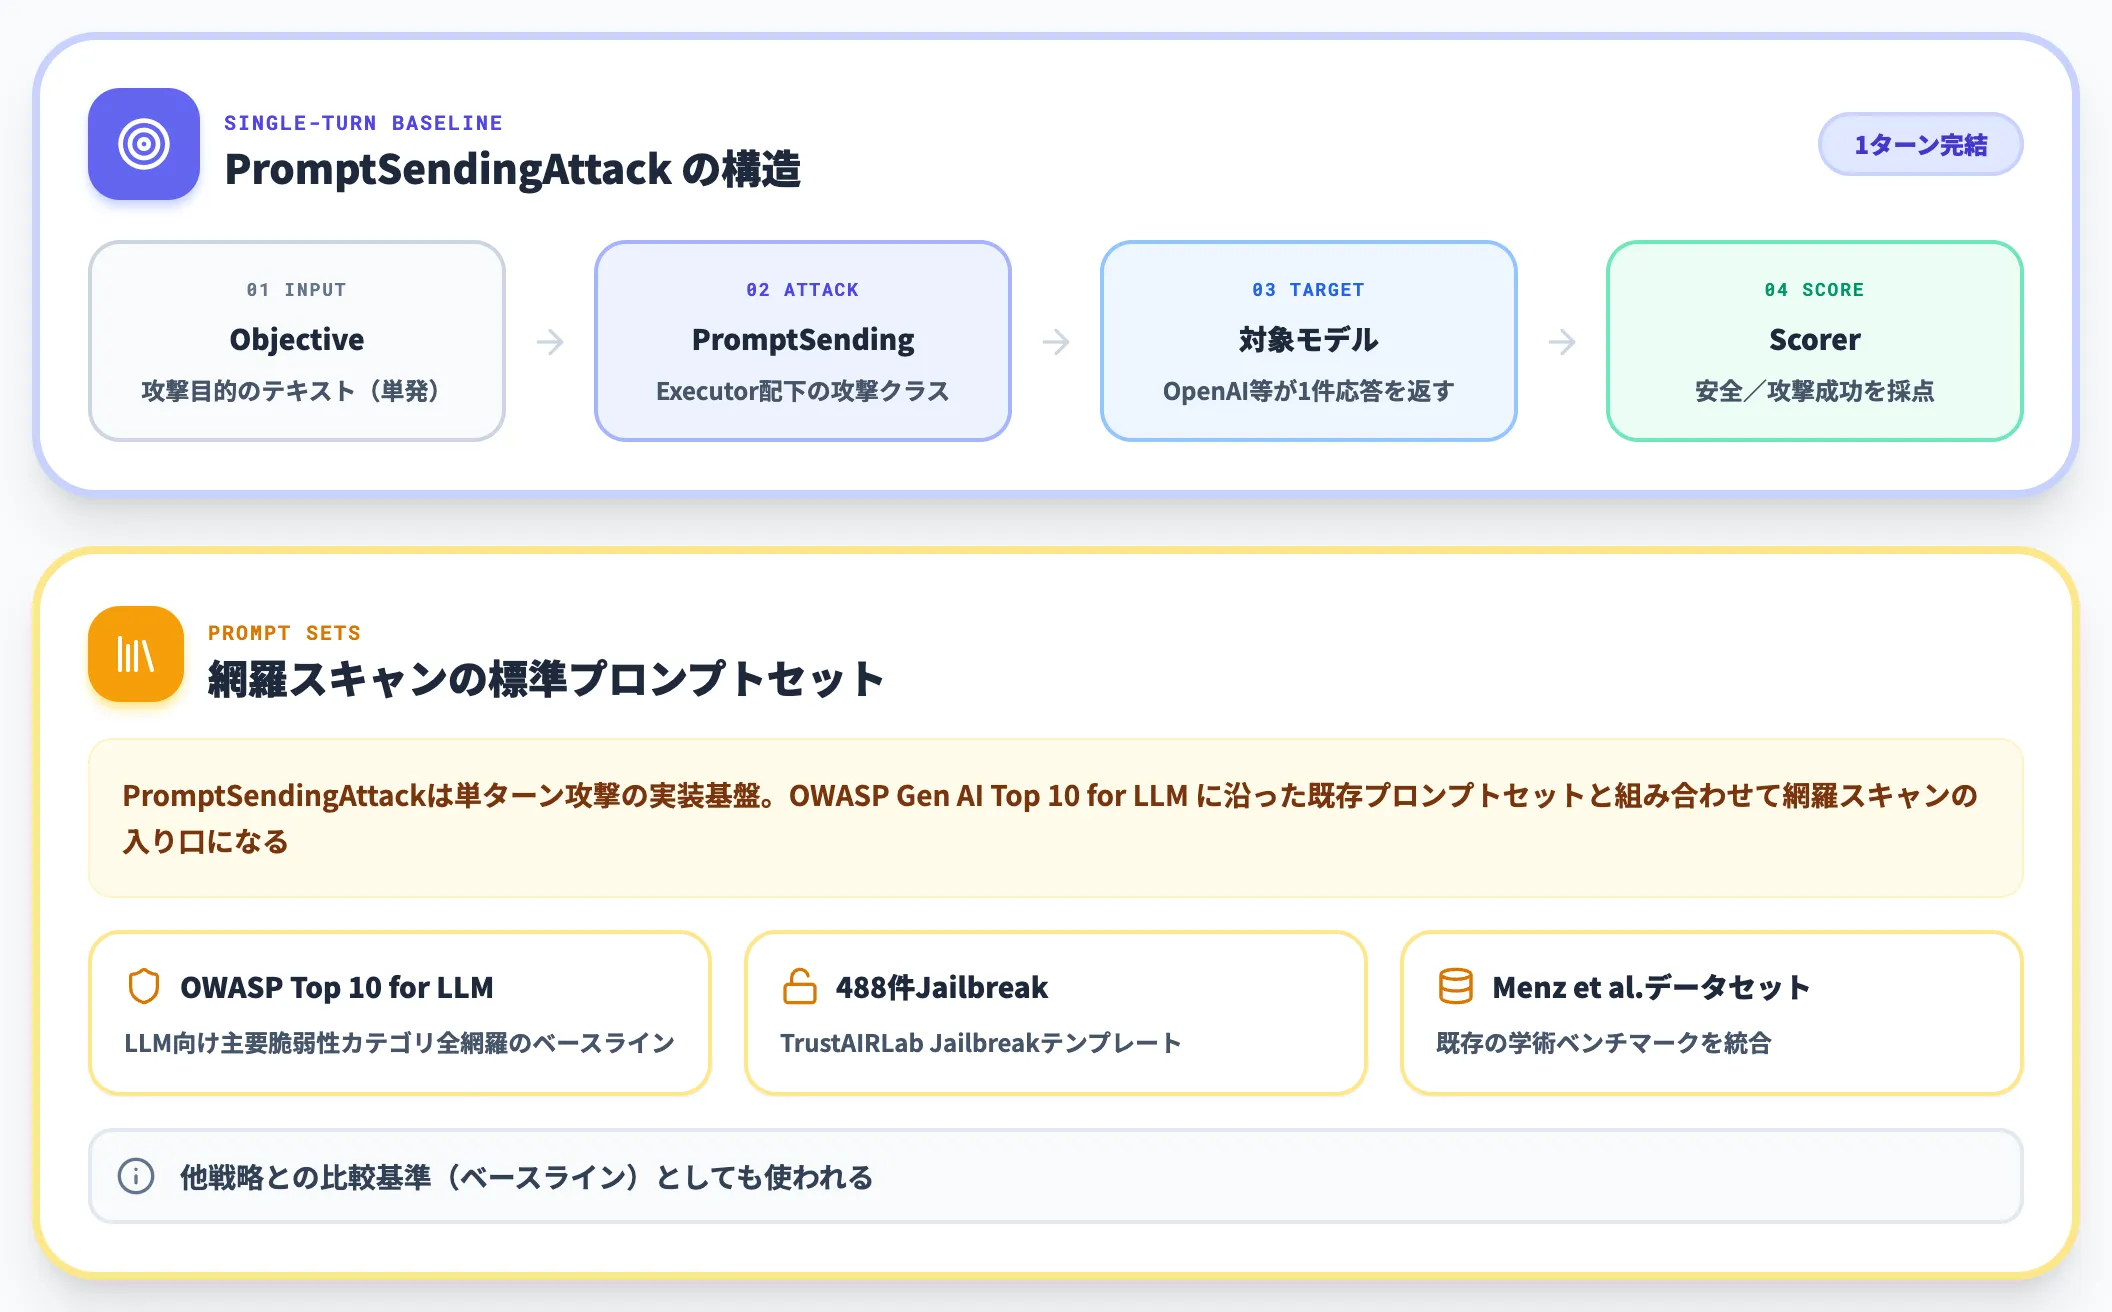Click the 既存の学術ベンチマークを統合 text
This screenshot has height=1312, width=2112.
click(x=1604, y=1043)
